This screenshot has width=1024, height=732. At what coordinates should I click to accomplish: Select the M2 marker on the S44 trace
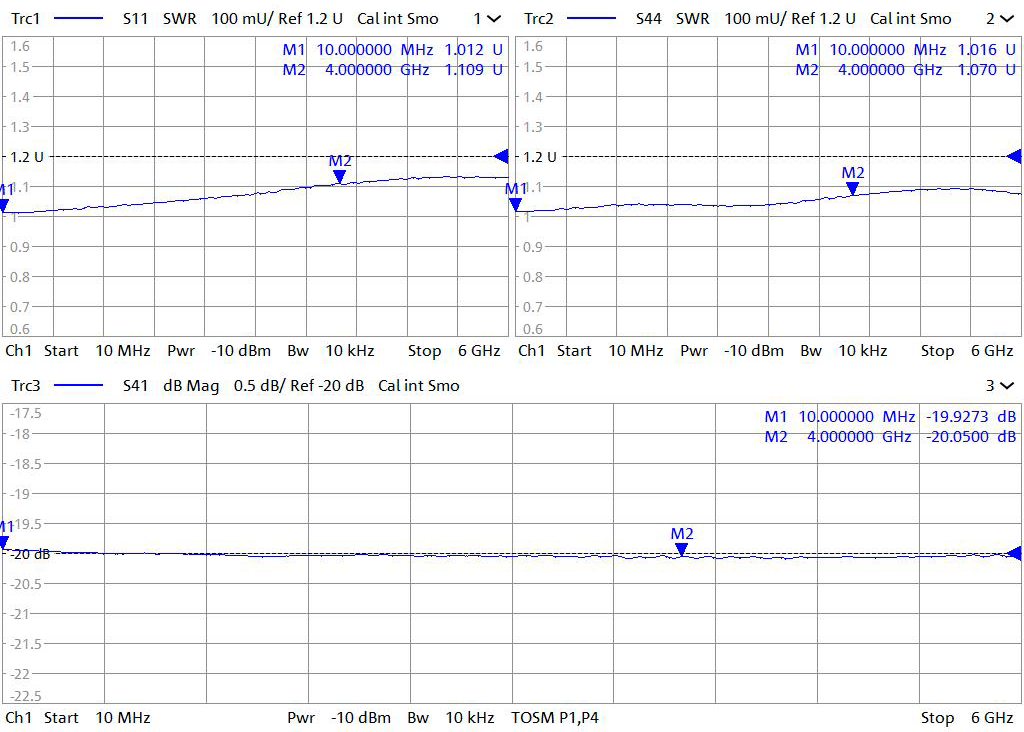(852, 188)
